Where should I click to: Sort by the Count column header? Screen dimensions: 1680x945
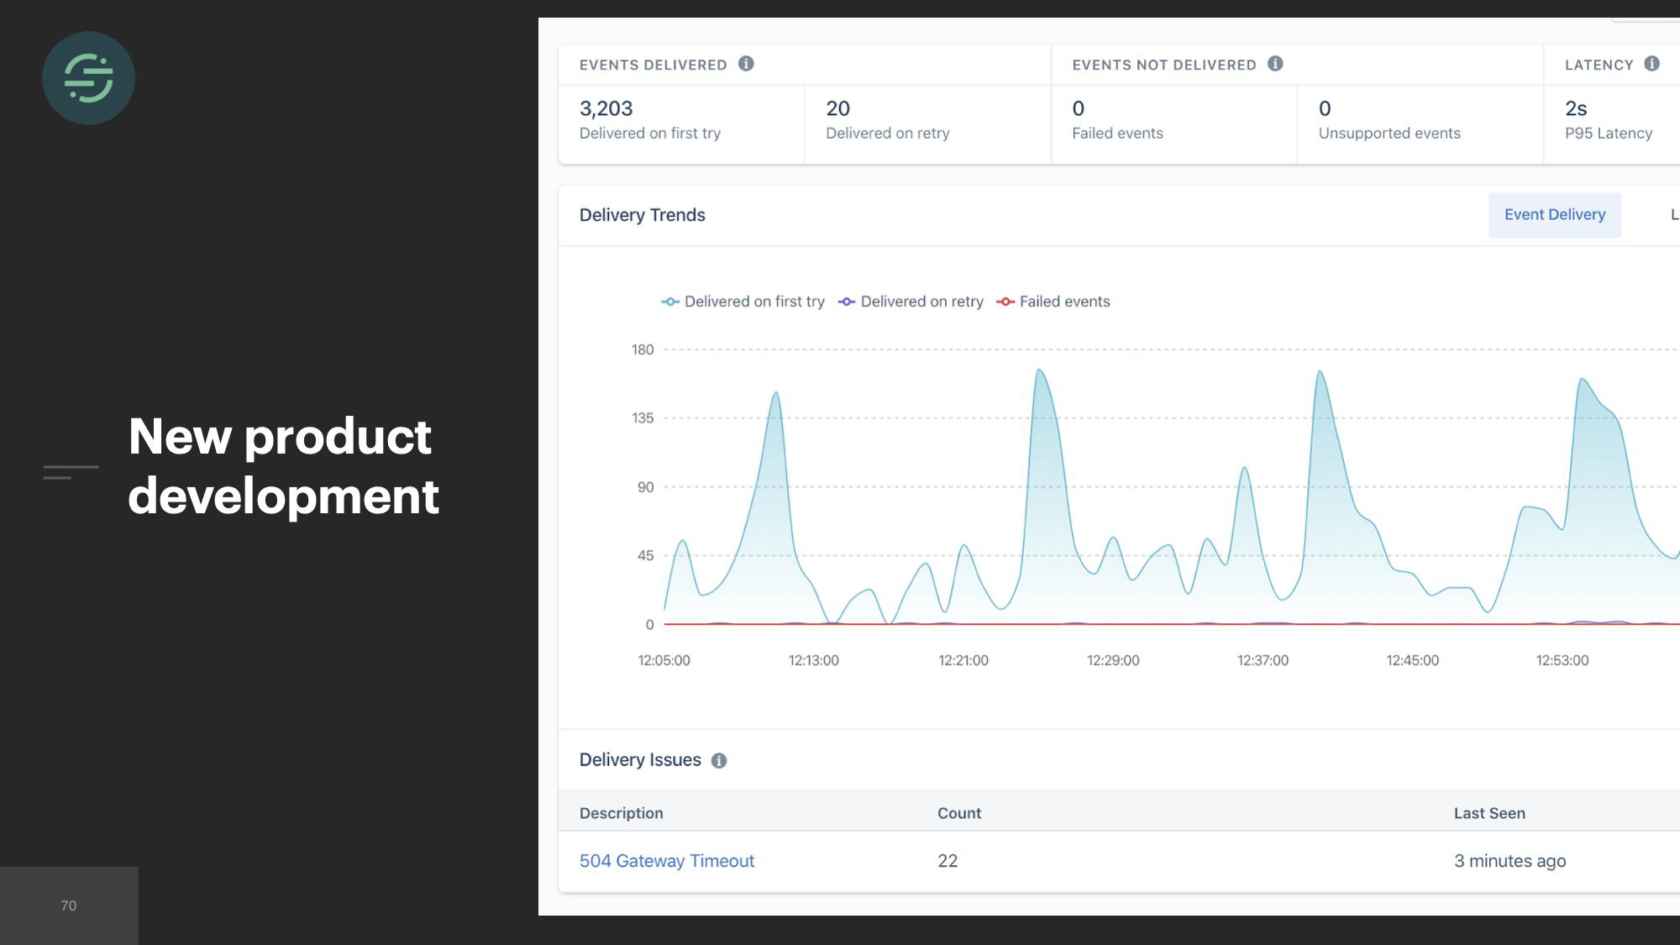coord(959,813)
